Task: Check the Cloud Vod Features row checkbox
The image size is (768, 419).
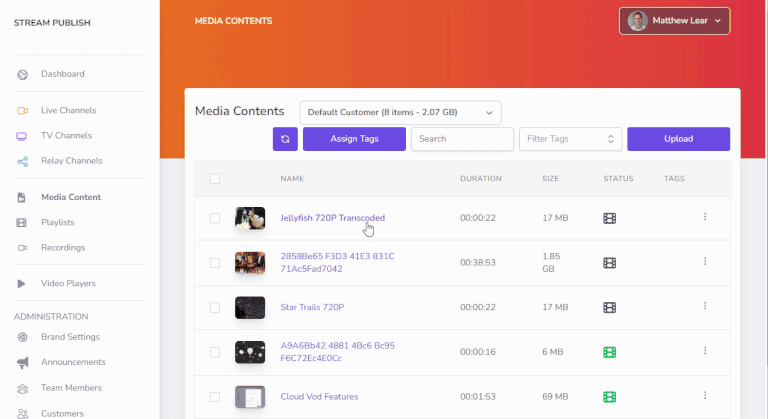Action: coord(215,397)
